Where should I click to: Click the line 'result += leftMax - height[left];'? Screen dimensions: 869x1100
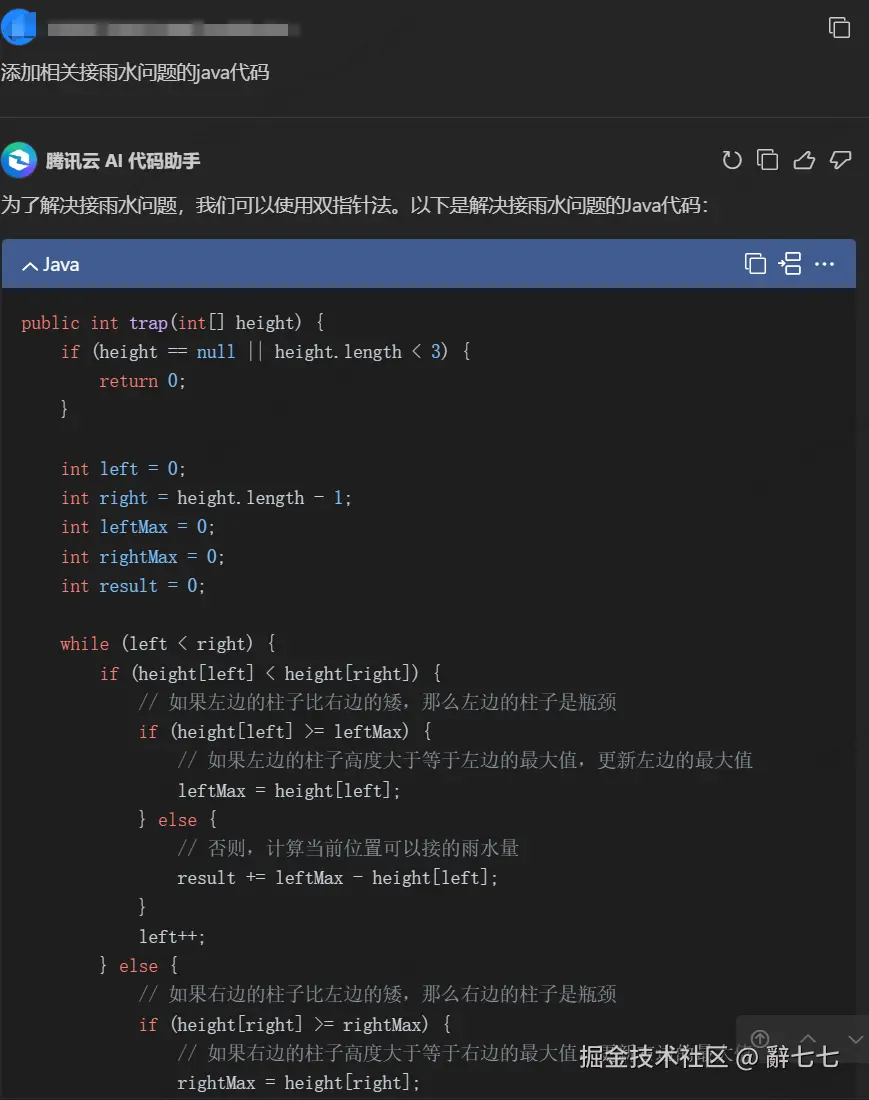[x=337, y=878]
